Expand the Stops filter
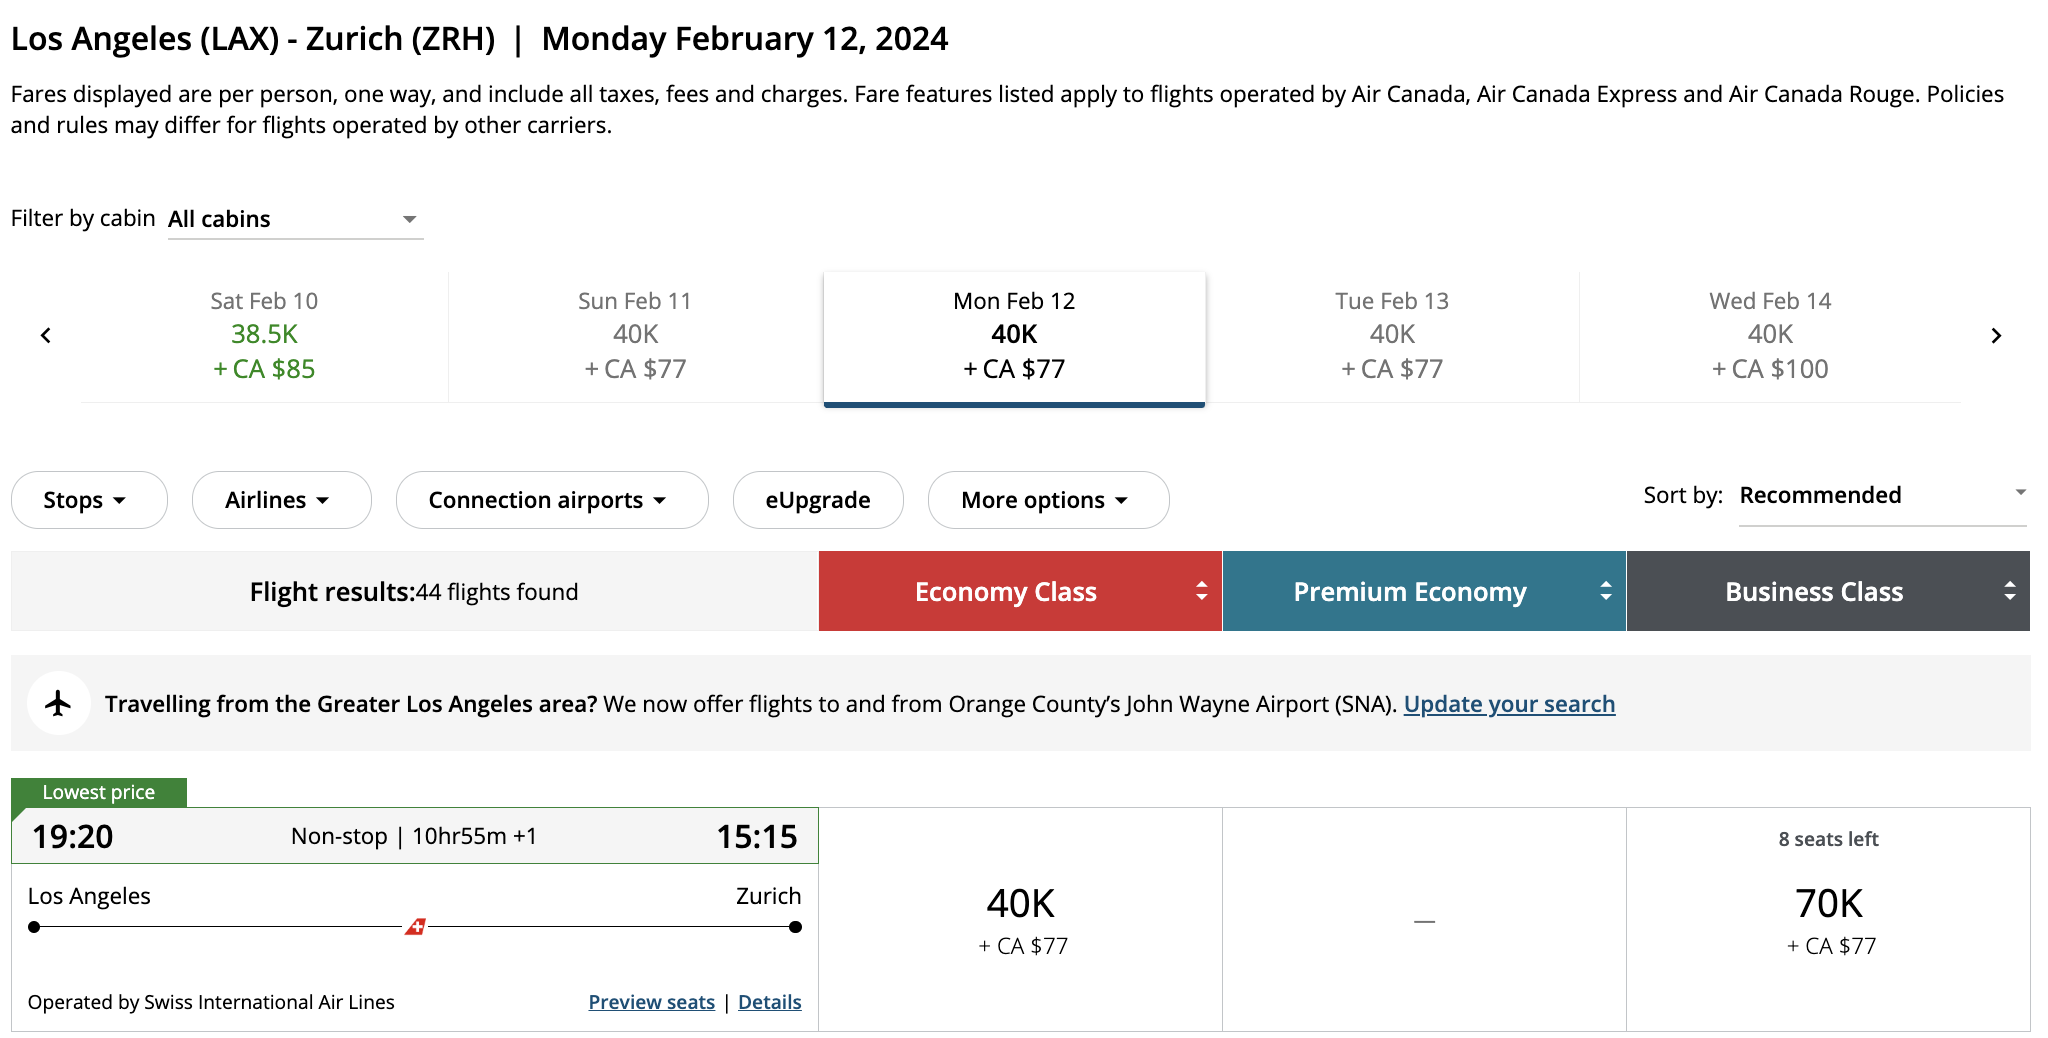The image size is (2048, 1038). [x=88, y=500]
